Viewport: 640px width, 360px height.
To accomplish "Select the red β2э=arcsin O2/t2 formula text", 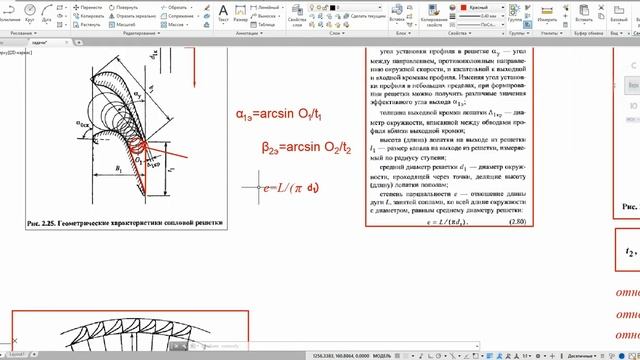I will [306, 147].
